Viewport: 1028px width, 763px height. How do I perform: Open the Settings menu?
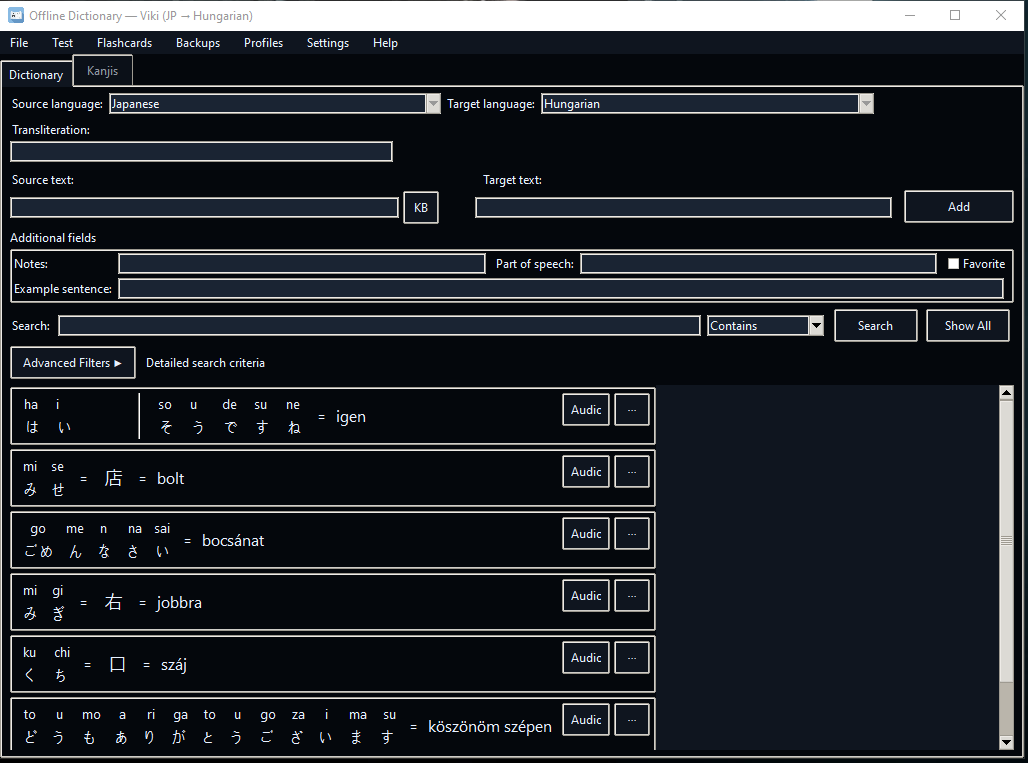[x=328, y=43]
